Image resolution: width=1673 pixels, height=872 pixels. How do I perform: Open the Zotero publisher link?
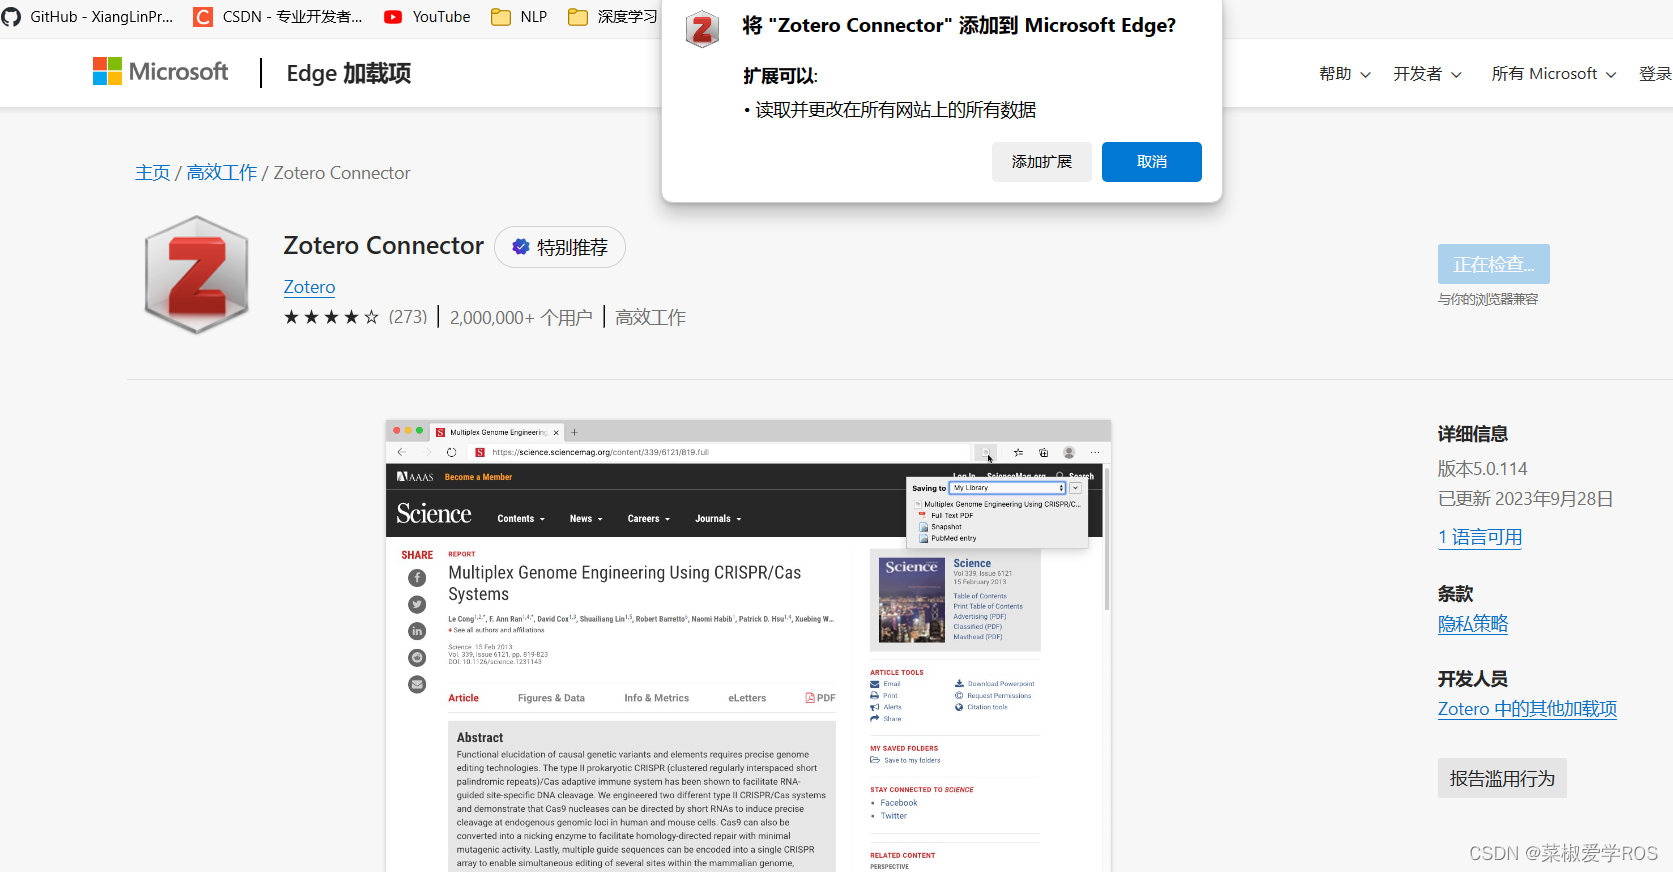tap(309, 287)
